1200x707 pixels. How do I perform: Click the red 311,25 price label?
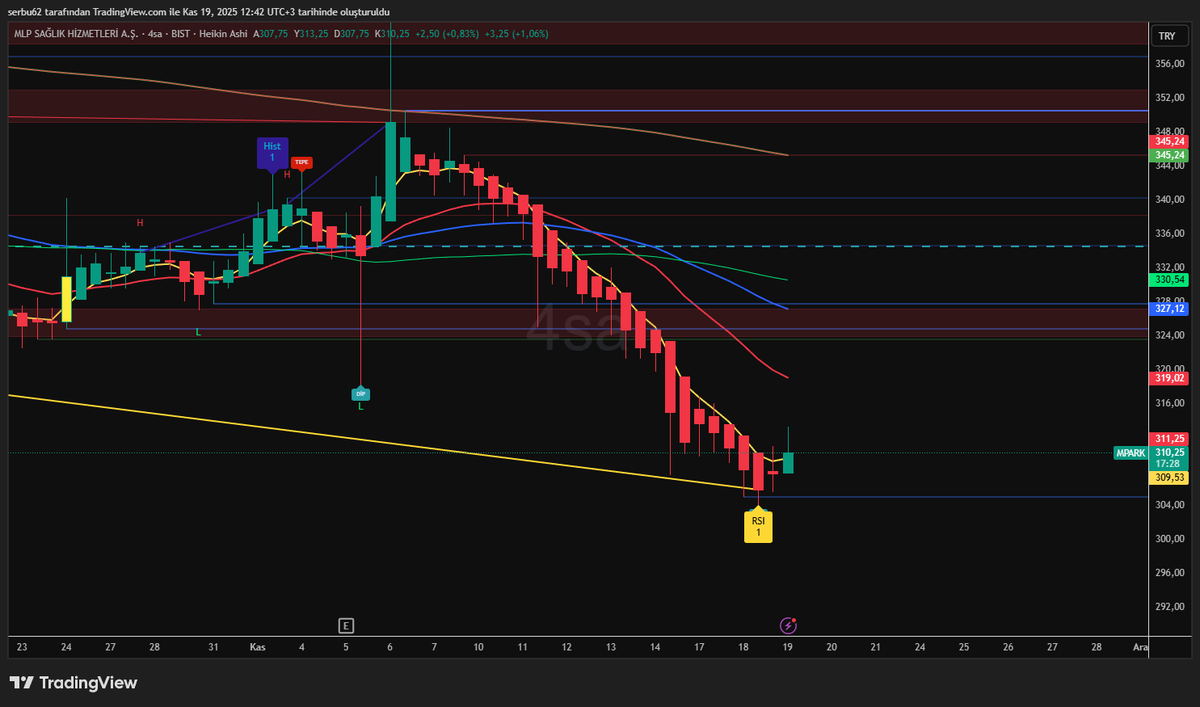[x=1170, y=438]
